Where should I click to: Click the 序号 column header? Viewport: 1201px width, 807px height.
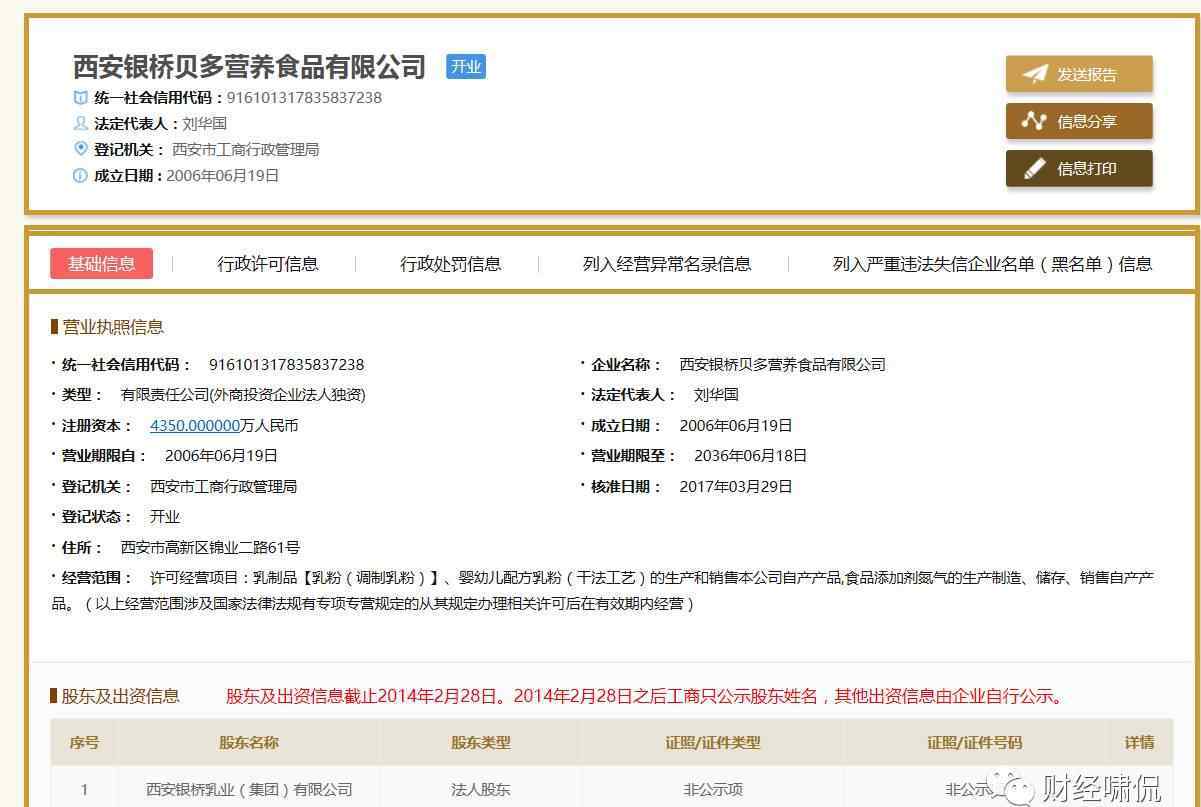(x=84, y=743)
